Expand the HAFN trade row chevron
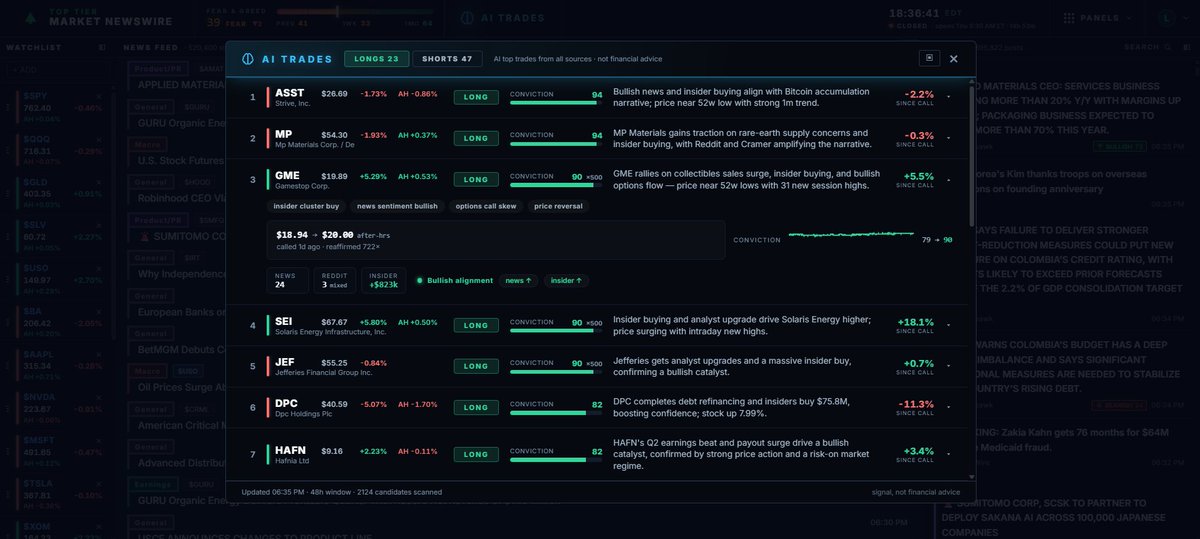This screenshot has width=1200, height=539. click(x=948, y=455)
